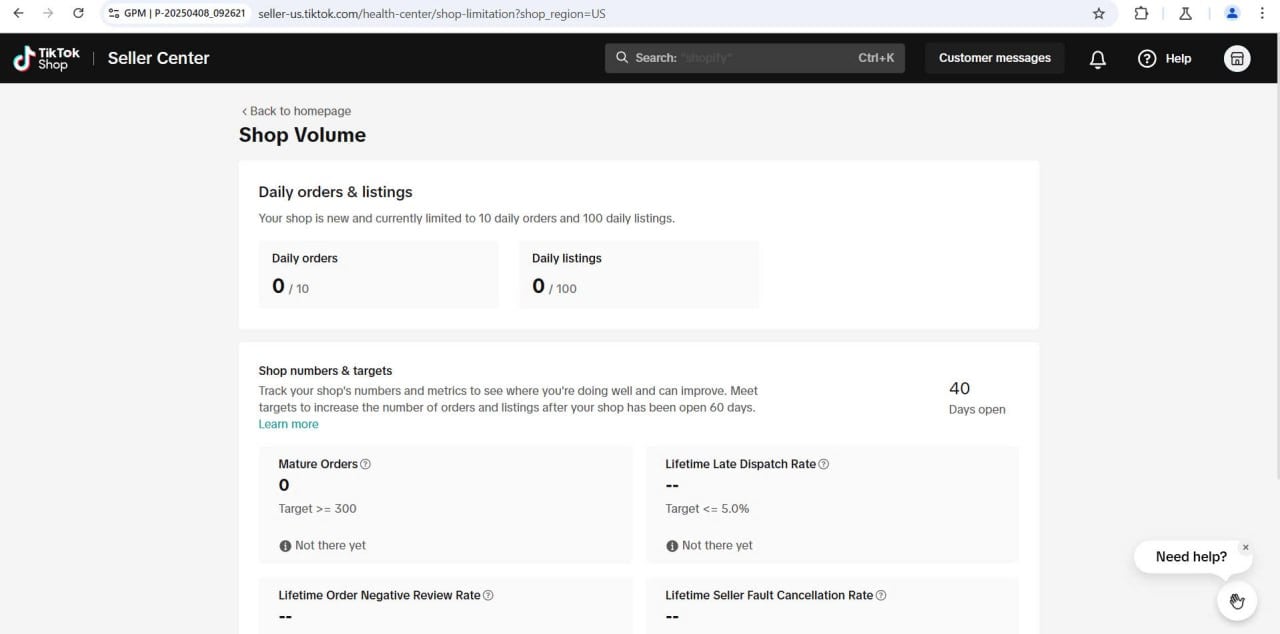Click the 'Daily orders & listings' heading
Viewport: 1280px width, 634px height.
point(335,192)
